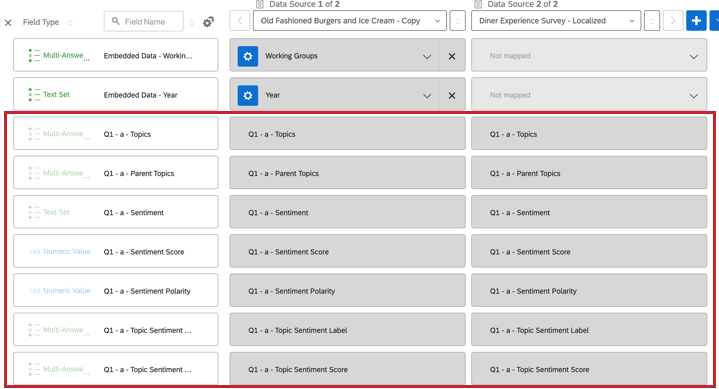Click Multi-Answer type for Topic Sentiment Label row
This screenshot has height=389, width=719.
(59, 330)
